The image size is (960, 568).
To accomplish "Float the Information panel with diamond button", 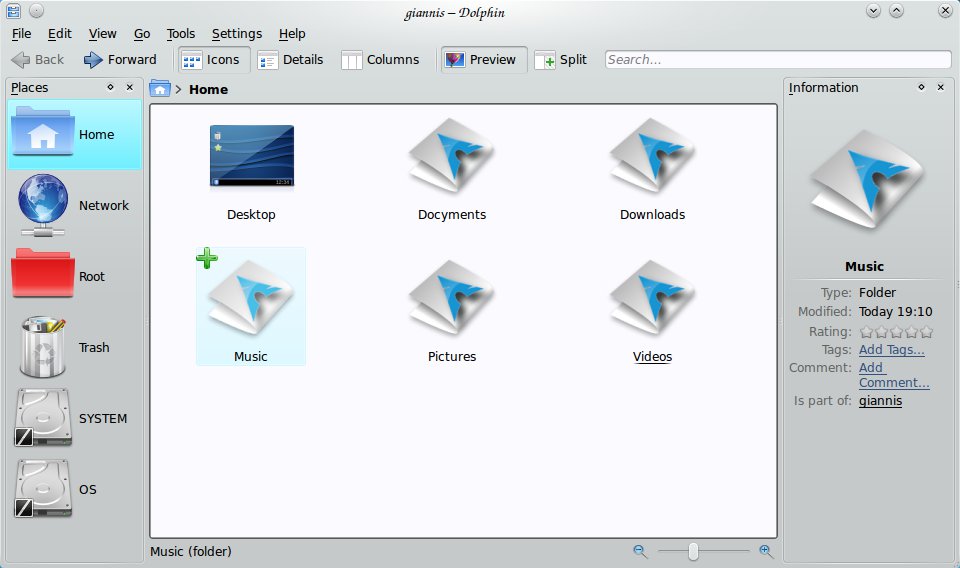I will tap(921, 88).
